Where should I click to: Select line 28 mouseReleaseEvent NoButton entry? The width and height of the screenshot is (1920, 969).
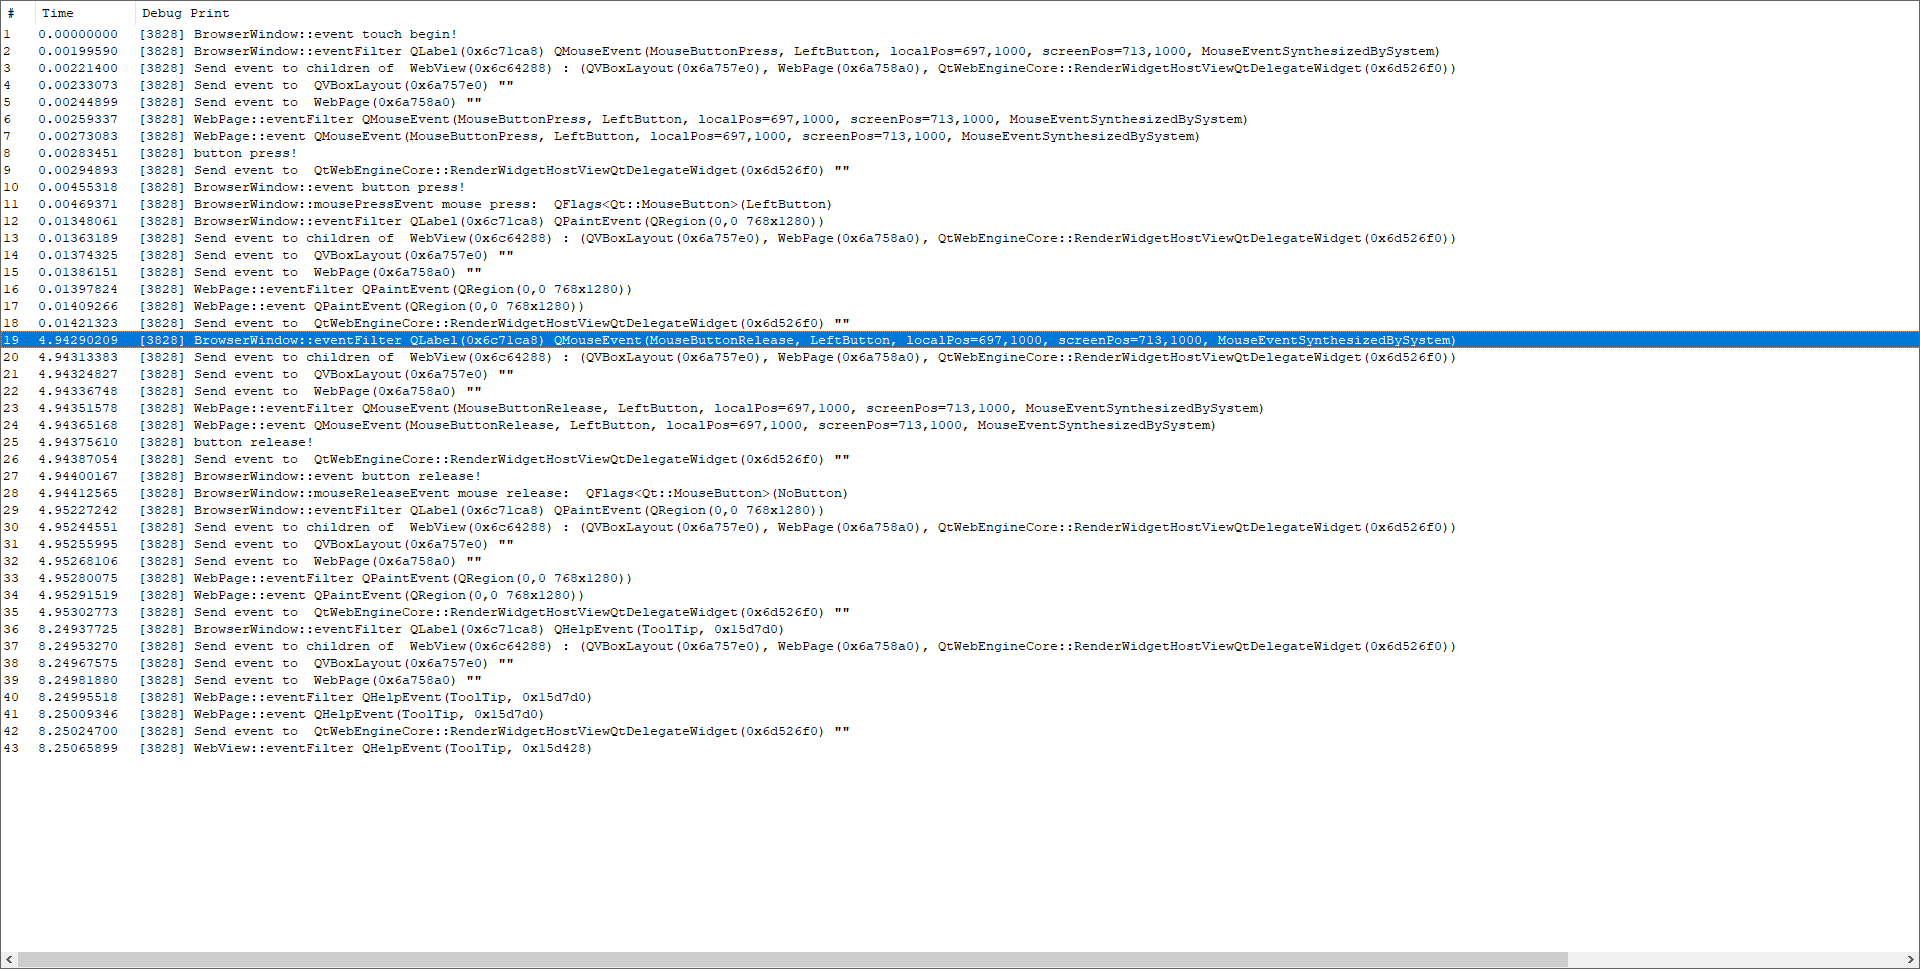click(x=520, y=493)
